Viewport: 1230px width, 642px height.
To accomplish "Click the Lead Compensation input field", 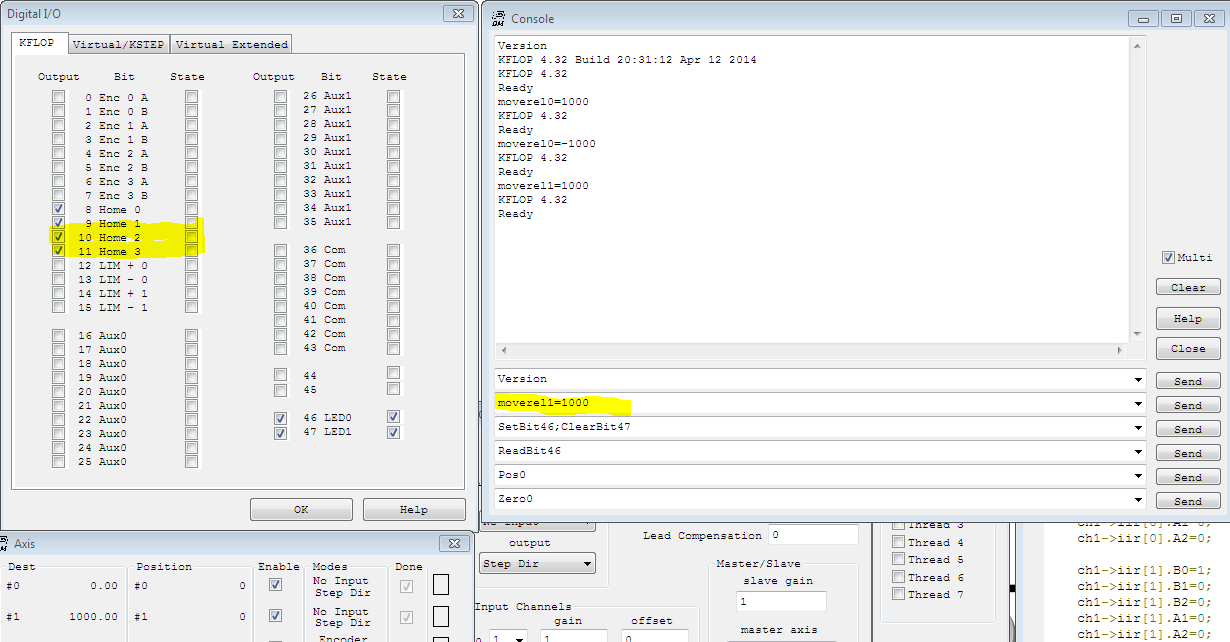I will click(x=813, y=536).
